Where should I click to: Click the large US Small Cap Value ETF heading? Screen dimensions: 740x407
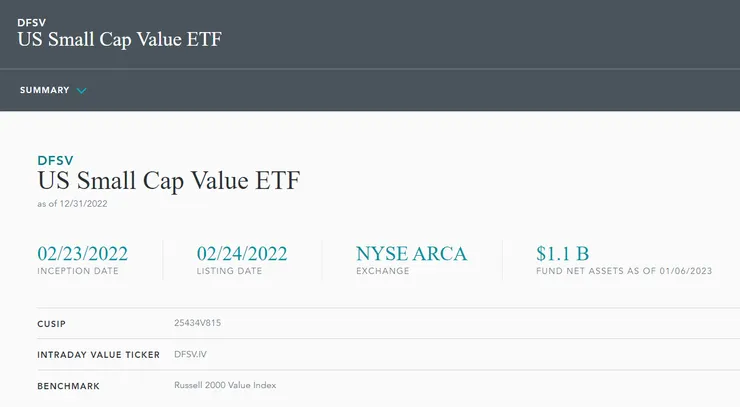(x=168, y=182)
